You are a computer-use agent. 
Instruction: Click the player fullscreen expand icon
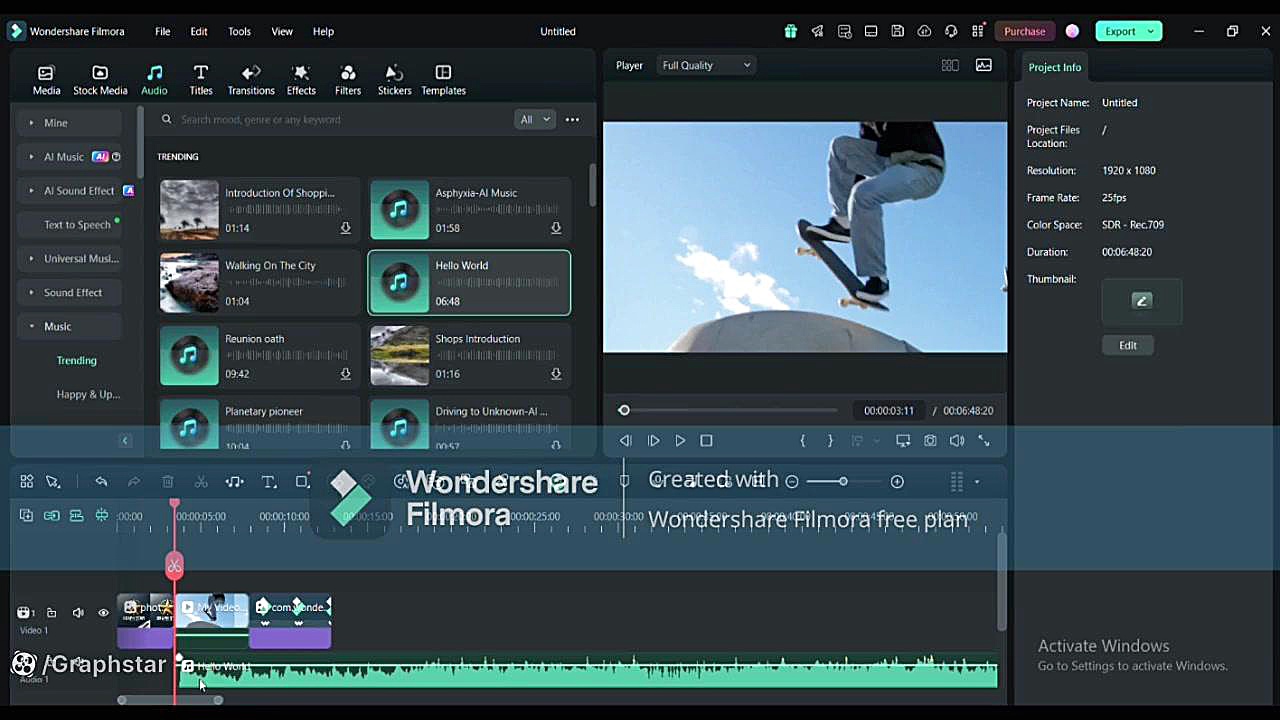pos(984,441)
